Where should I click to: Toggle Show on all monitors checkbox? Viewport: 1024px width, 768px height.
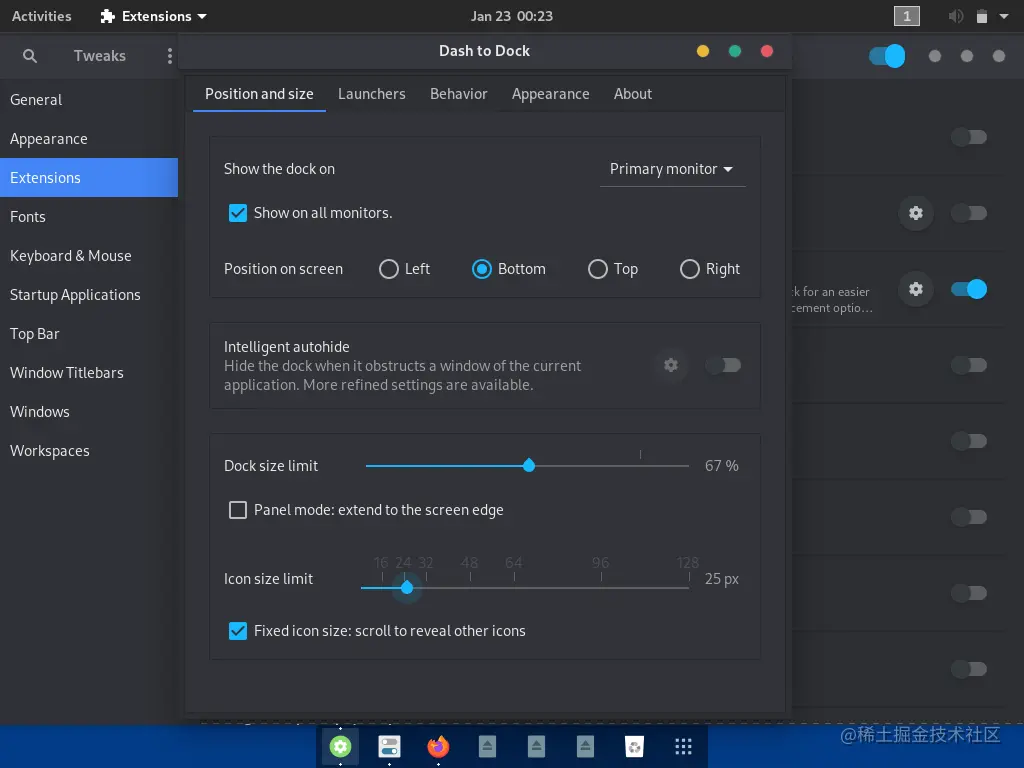point(238,213)
